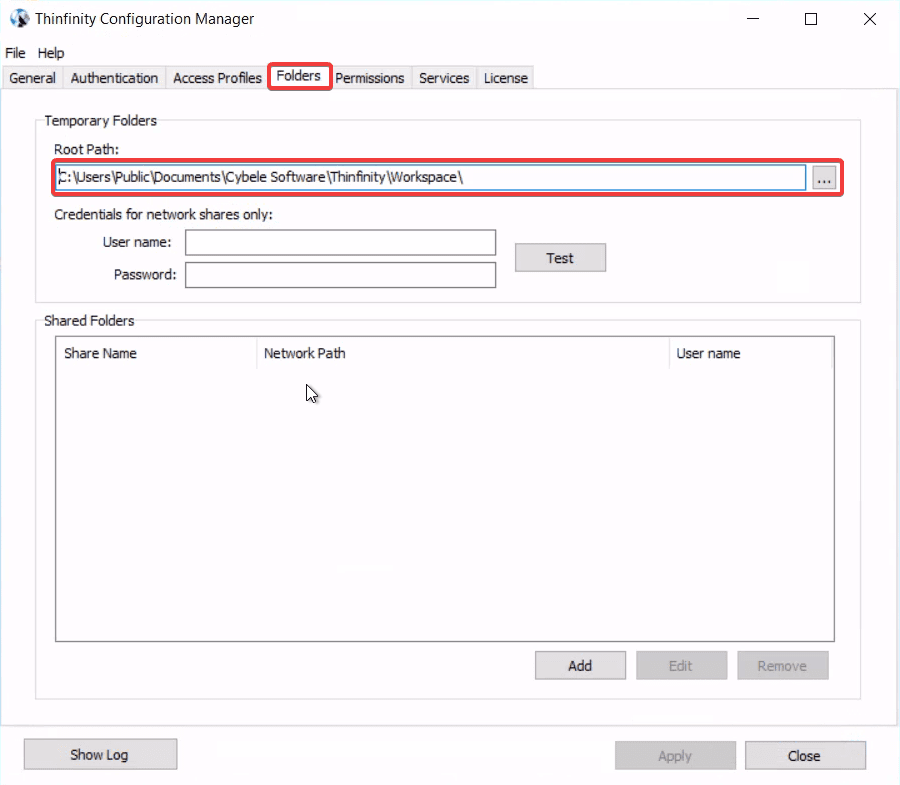Image resolution: width=900 pixels, height=785 pixels.
Task: Open the Show Log panel
Action: coord(100,753)
